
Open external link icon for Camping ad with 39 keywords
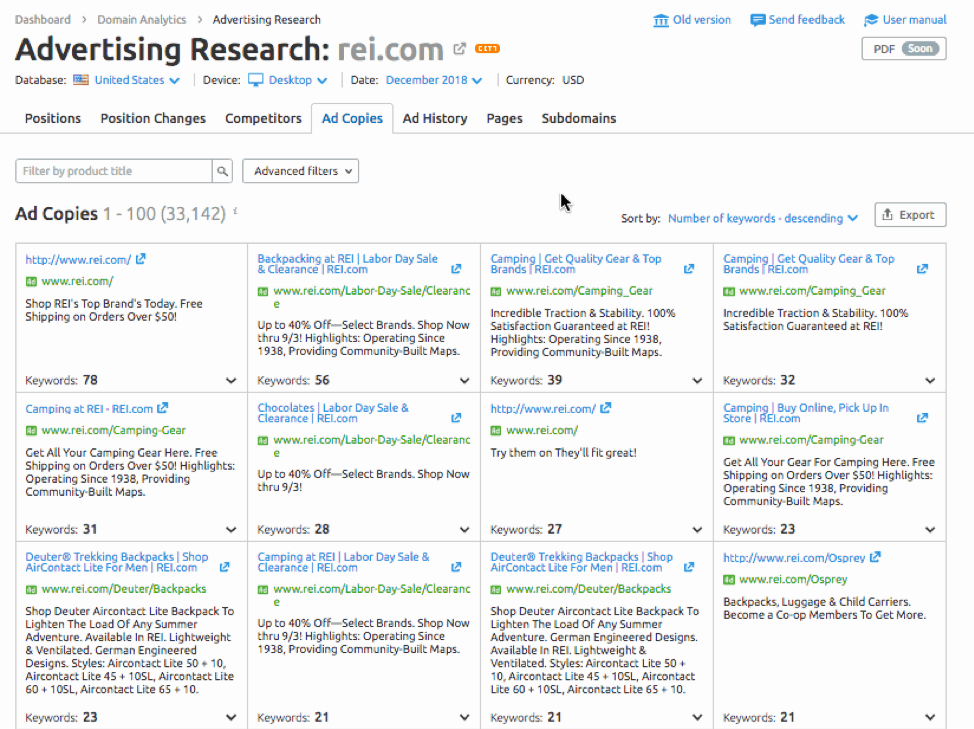coord(689,269)
